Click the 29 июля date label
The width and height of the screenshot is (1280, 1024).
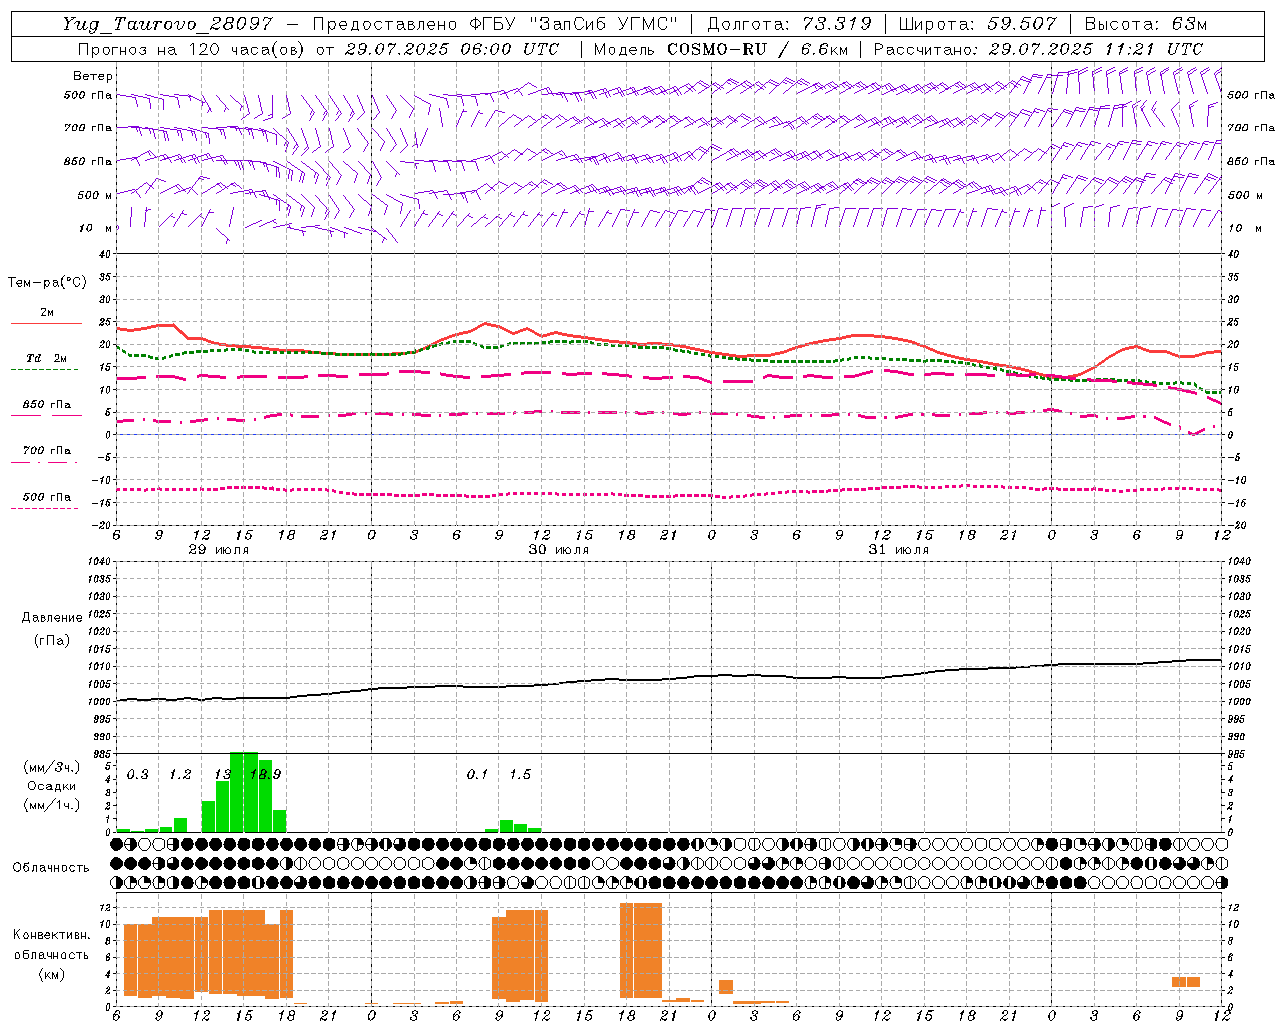point(219,550)
